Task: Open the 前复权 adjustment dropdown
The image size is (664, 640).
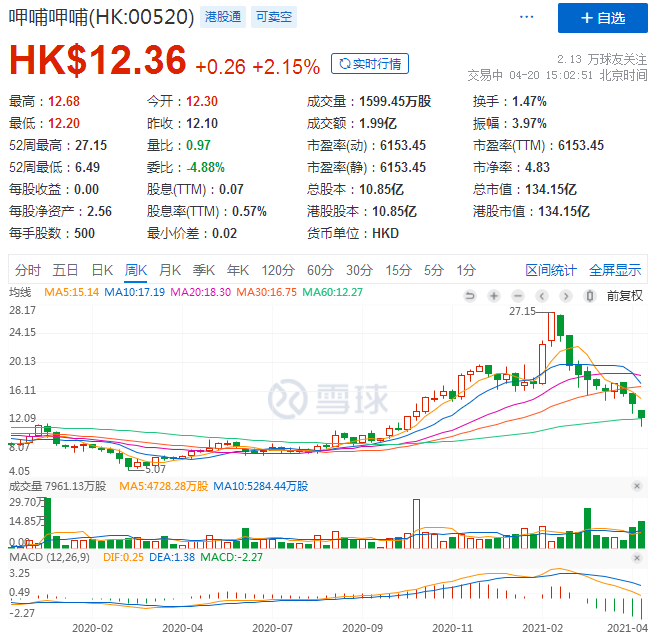Action: 623,296
